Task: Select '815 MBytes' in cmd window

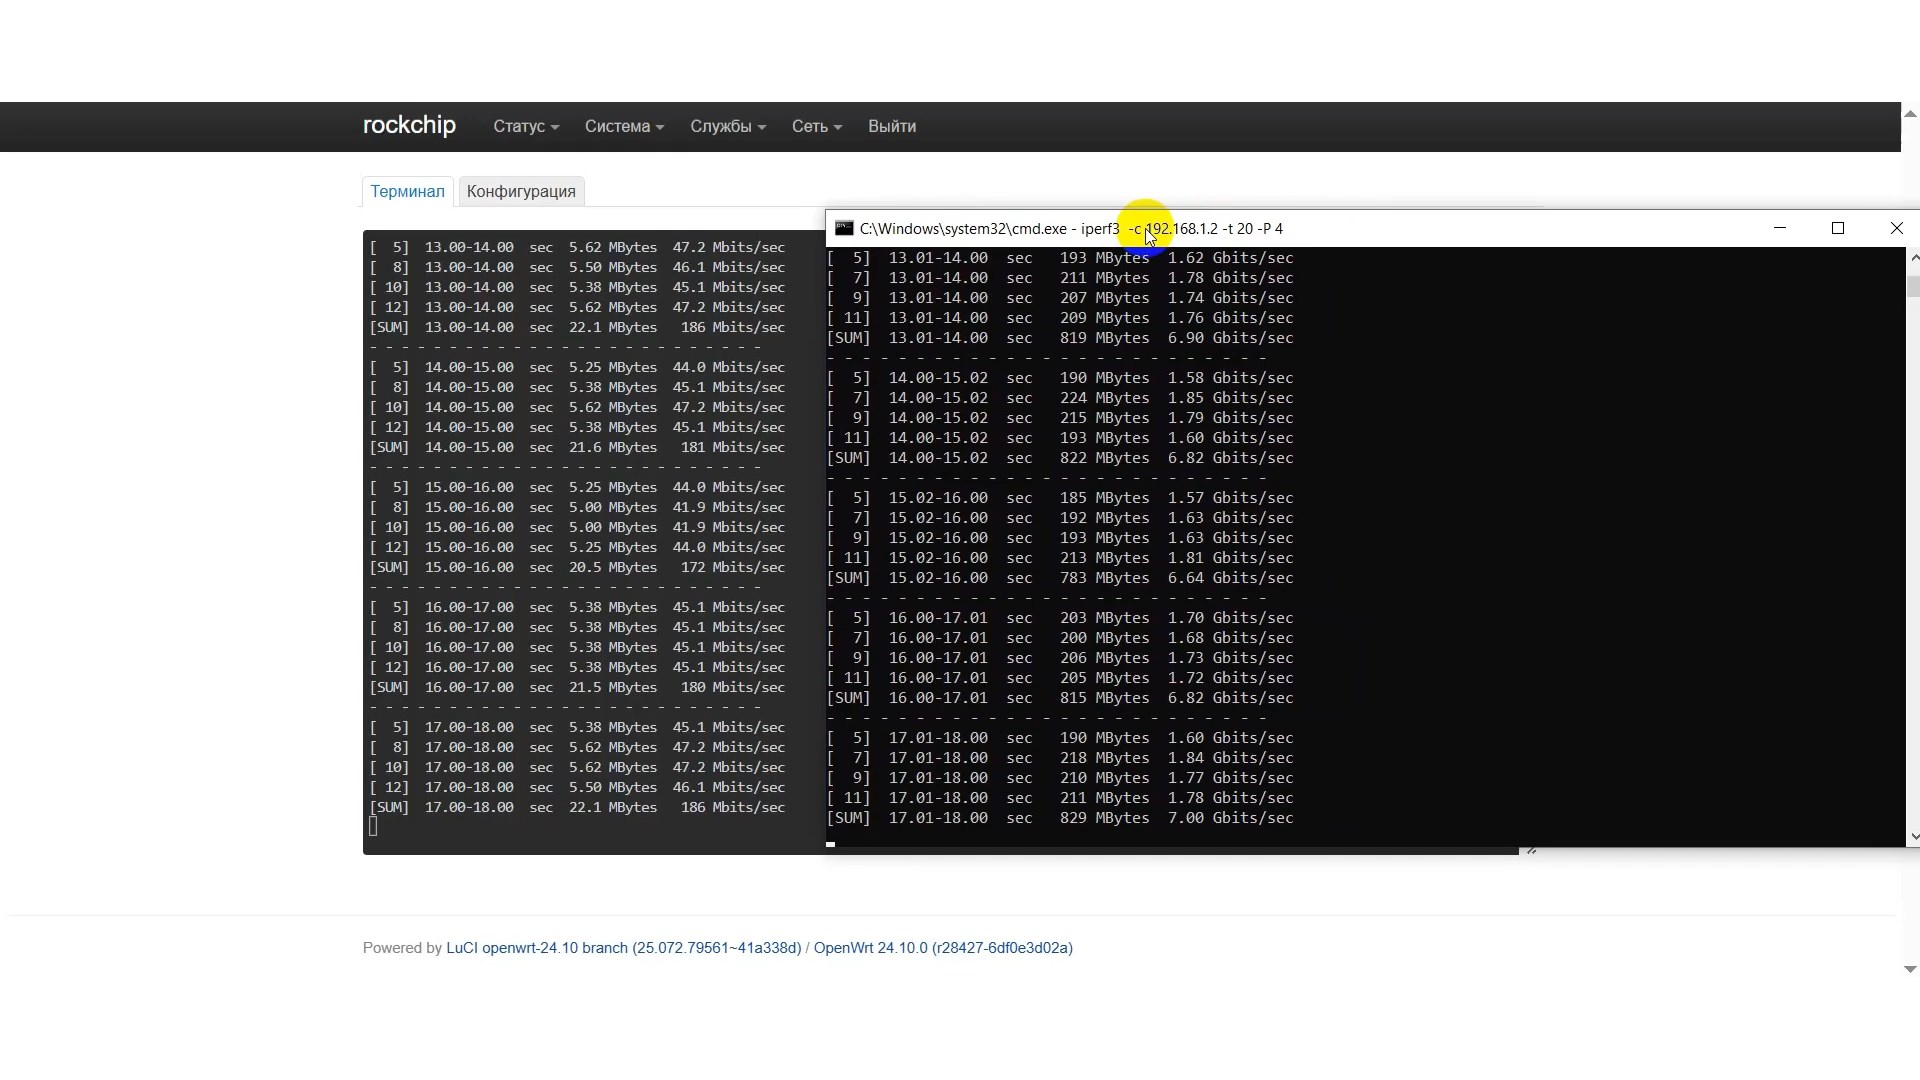Action: point(1105,698)
